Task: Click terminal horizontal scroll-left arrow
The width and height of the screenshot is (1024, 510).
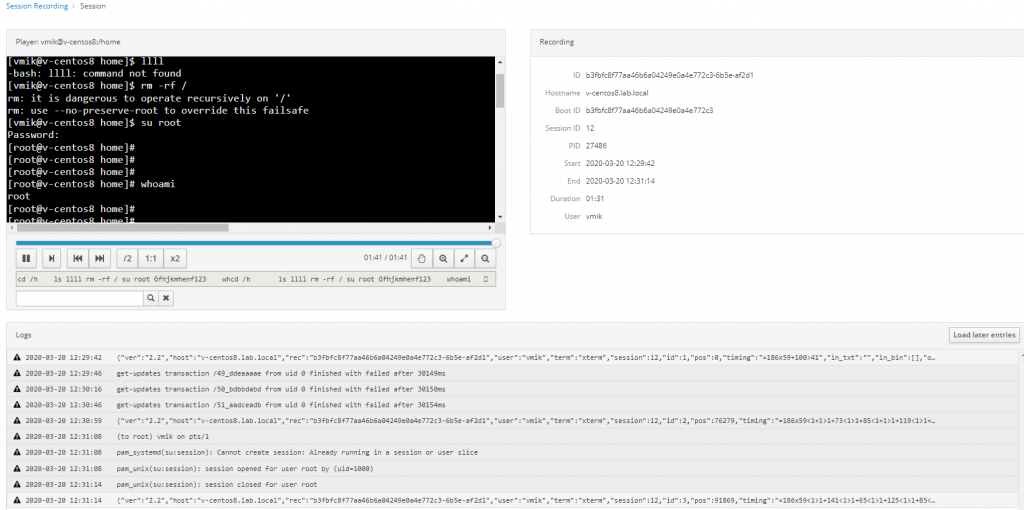Action: 11,228
